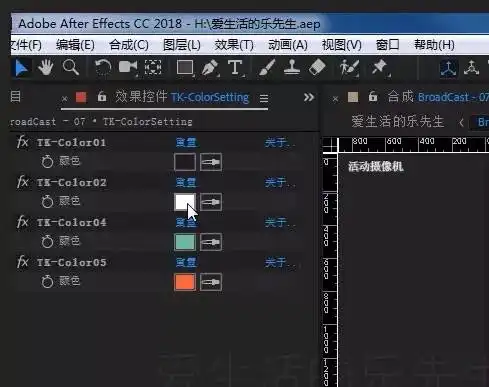Pick color with TK-Color02 eyedropper

[x=211, y=202]
